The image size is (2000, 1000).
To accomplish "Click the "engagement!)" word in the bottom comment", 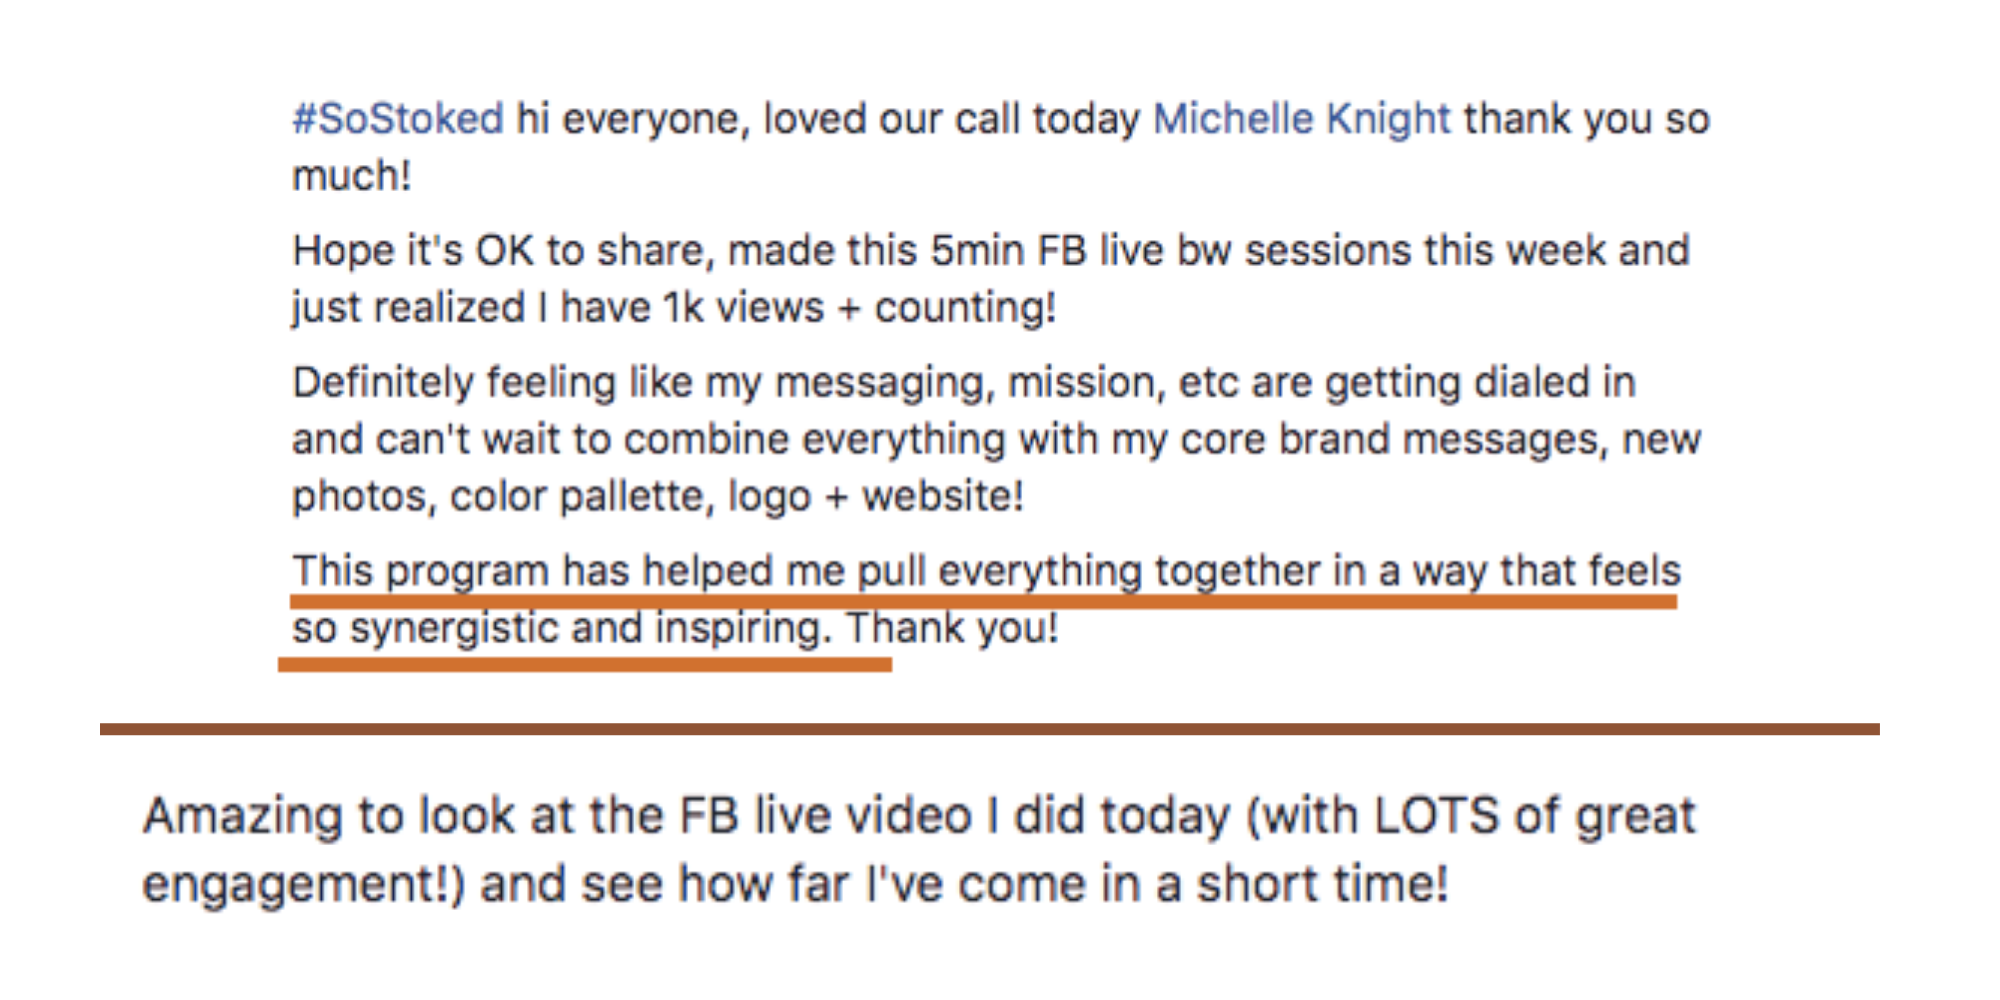I will (303, 885).
